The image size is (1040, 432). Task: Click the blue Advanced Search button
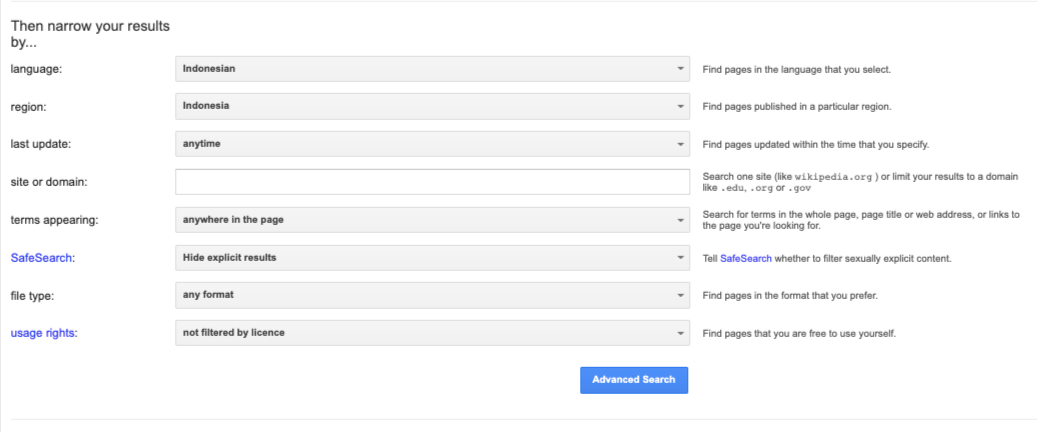634,380
